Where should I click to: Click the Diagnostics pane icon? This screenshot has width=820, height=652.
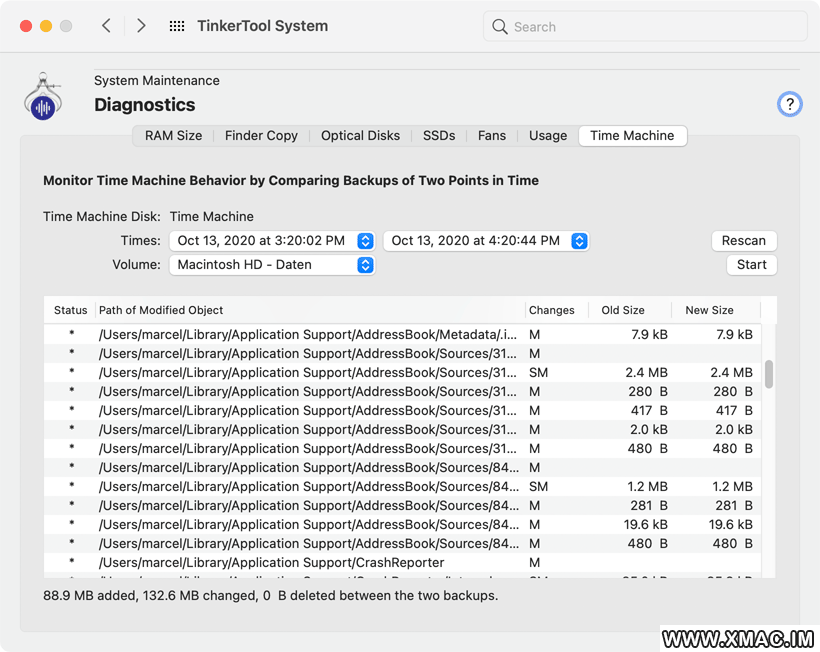[x=43, y=97]
